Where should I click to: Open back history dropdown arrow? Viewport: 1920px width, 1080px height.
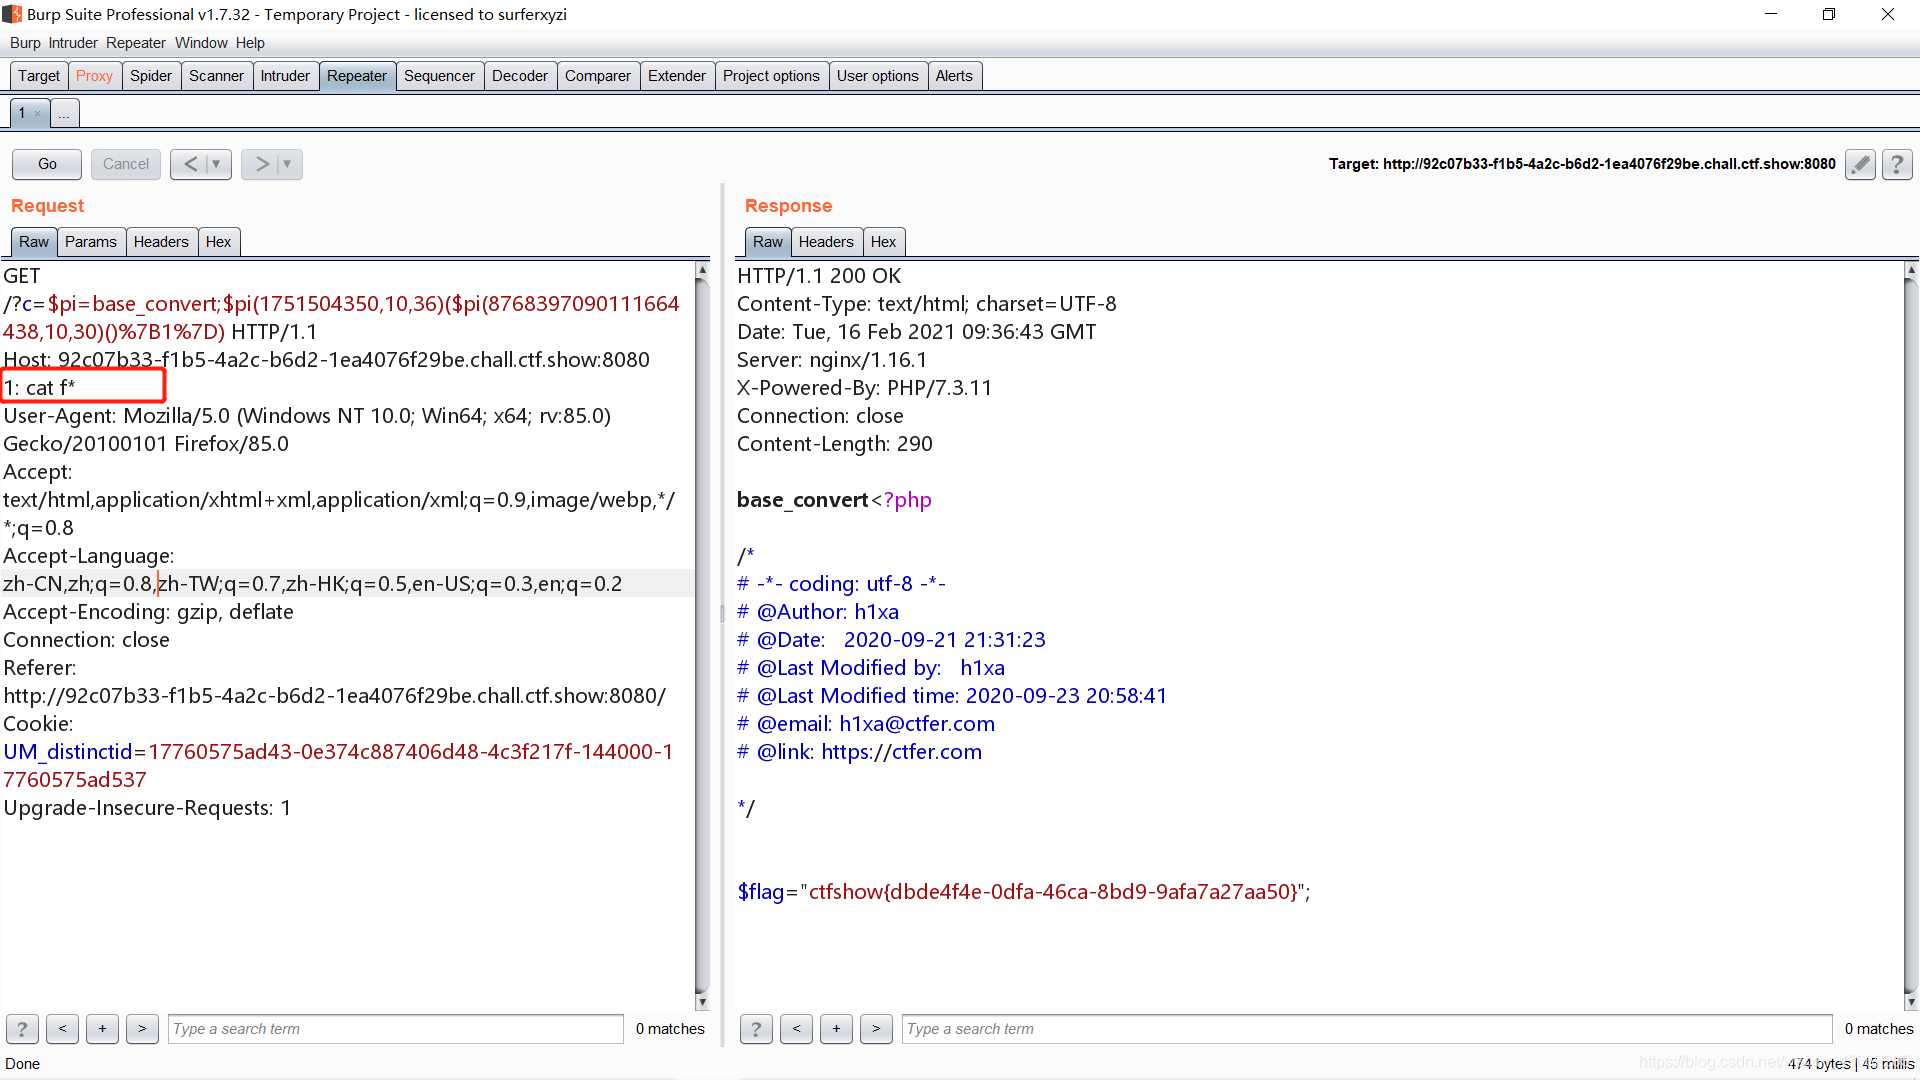click(x=216, y=164)
